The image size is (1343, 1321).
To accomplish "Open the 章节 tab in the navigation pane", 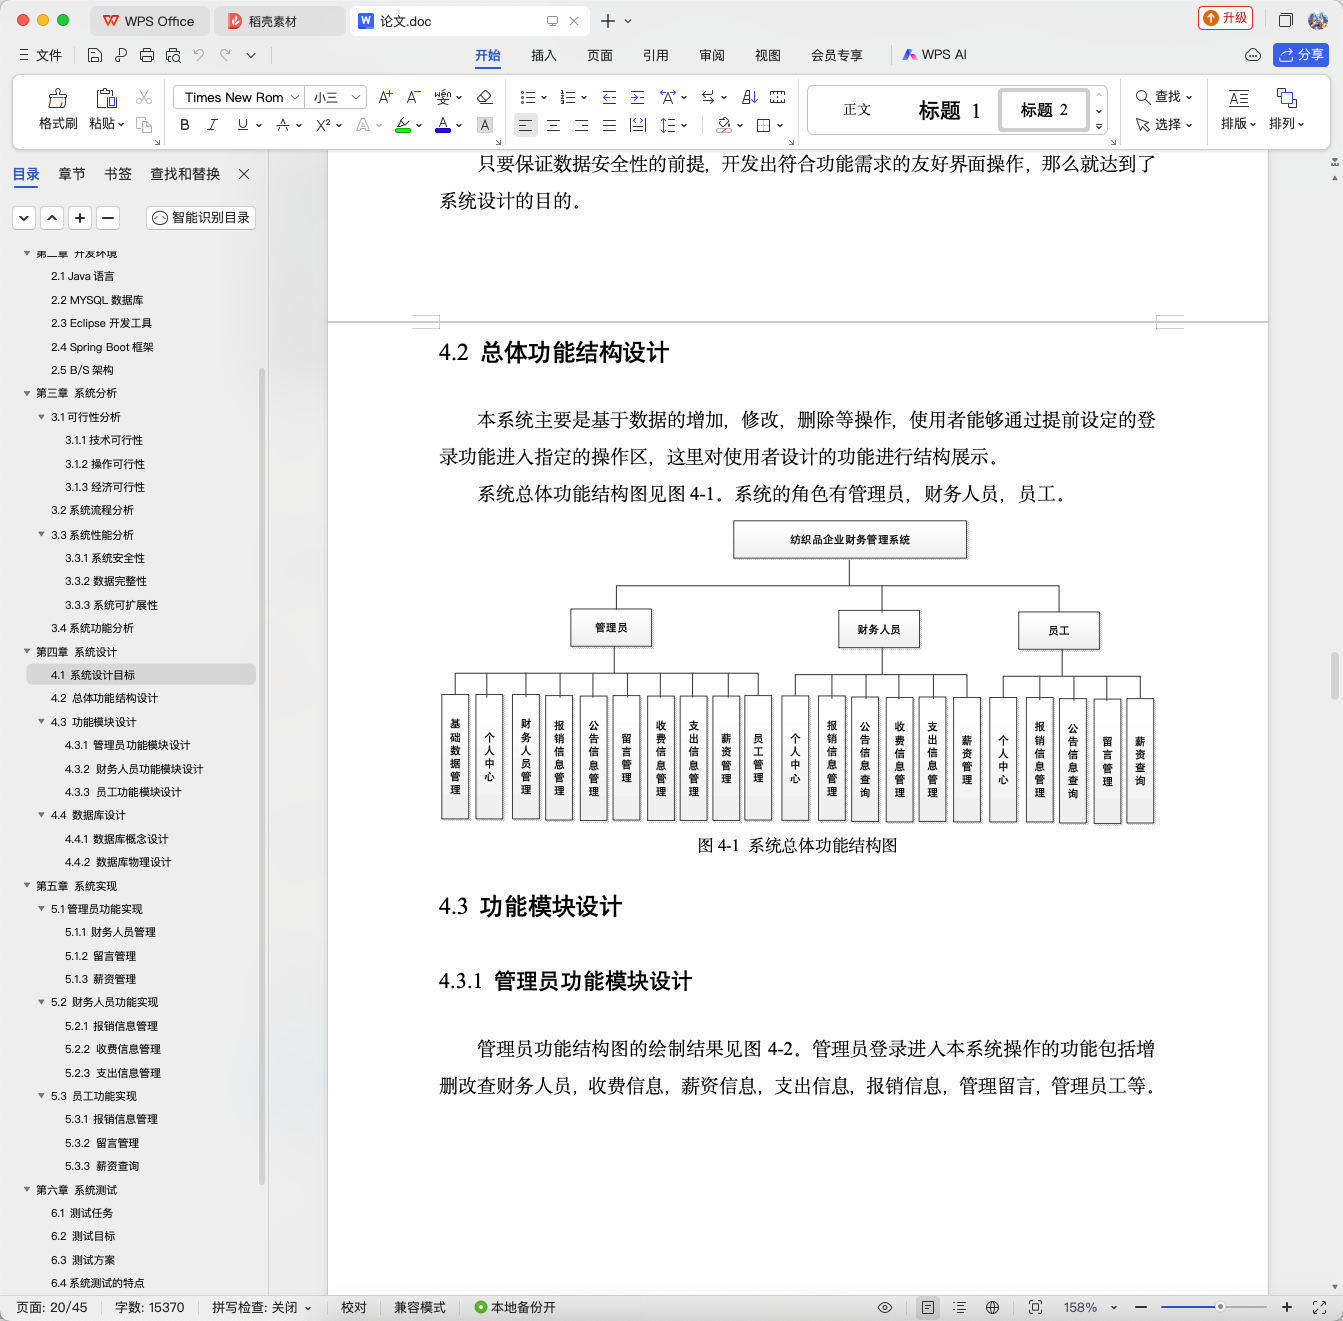I will pos(72,174).
